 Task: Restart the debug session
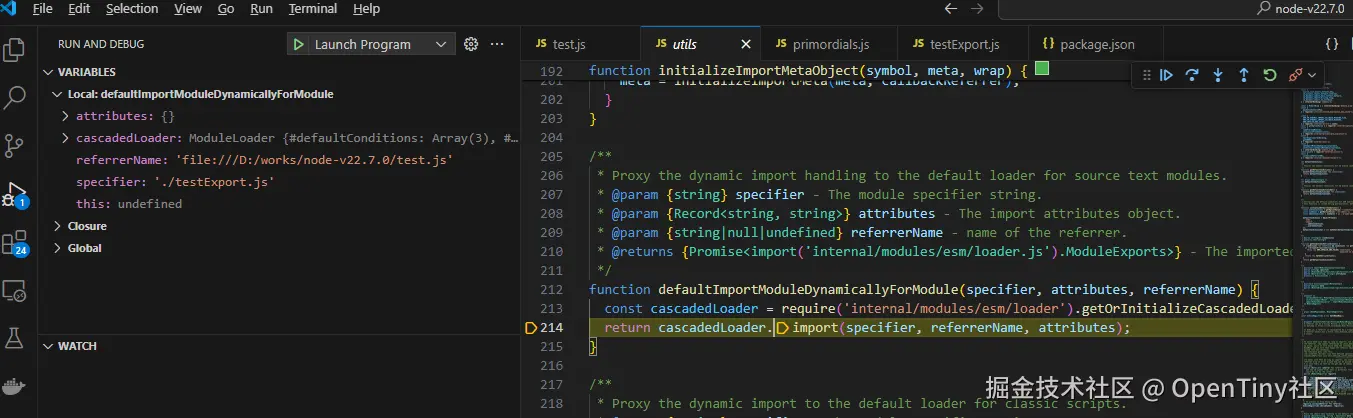(1270, 75)
